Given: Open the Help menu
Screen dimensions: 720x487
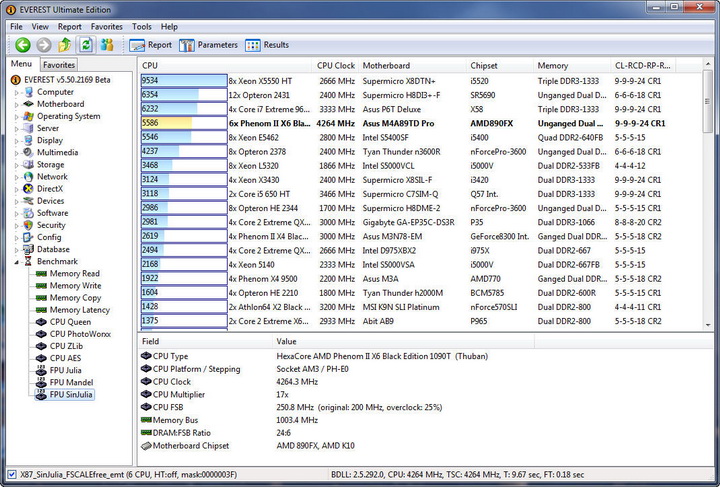Looking at the screenshot, I should pyautogui.click(x=169, y=27).
